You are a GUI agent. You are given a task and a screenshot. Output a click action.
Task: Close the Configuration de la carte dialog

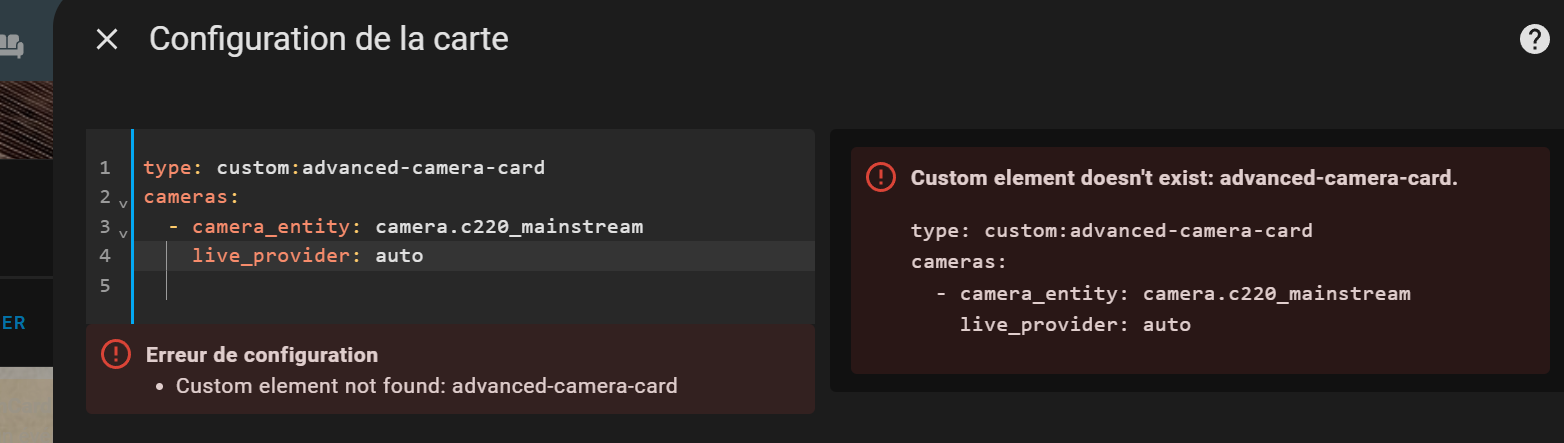[x=107, y=39]
